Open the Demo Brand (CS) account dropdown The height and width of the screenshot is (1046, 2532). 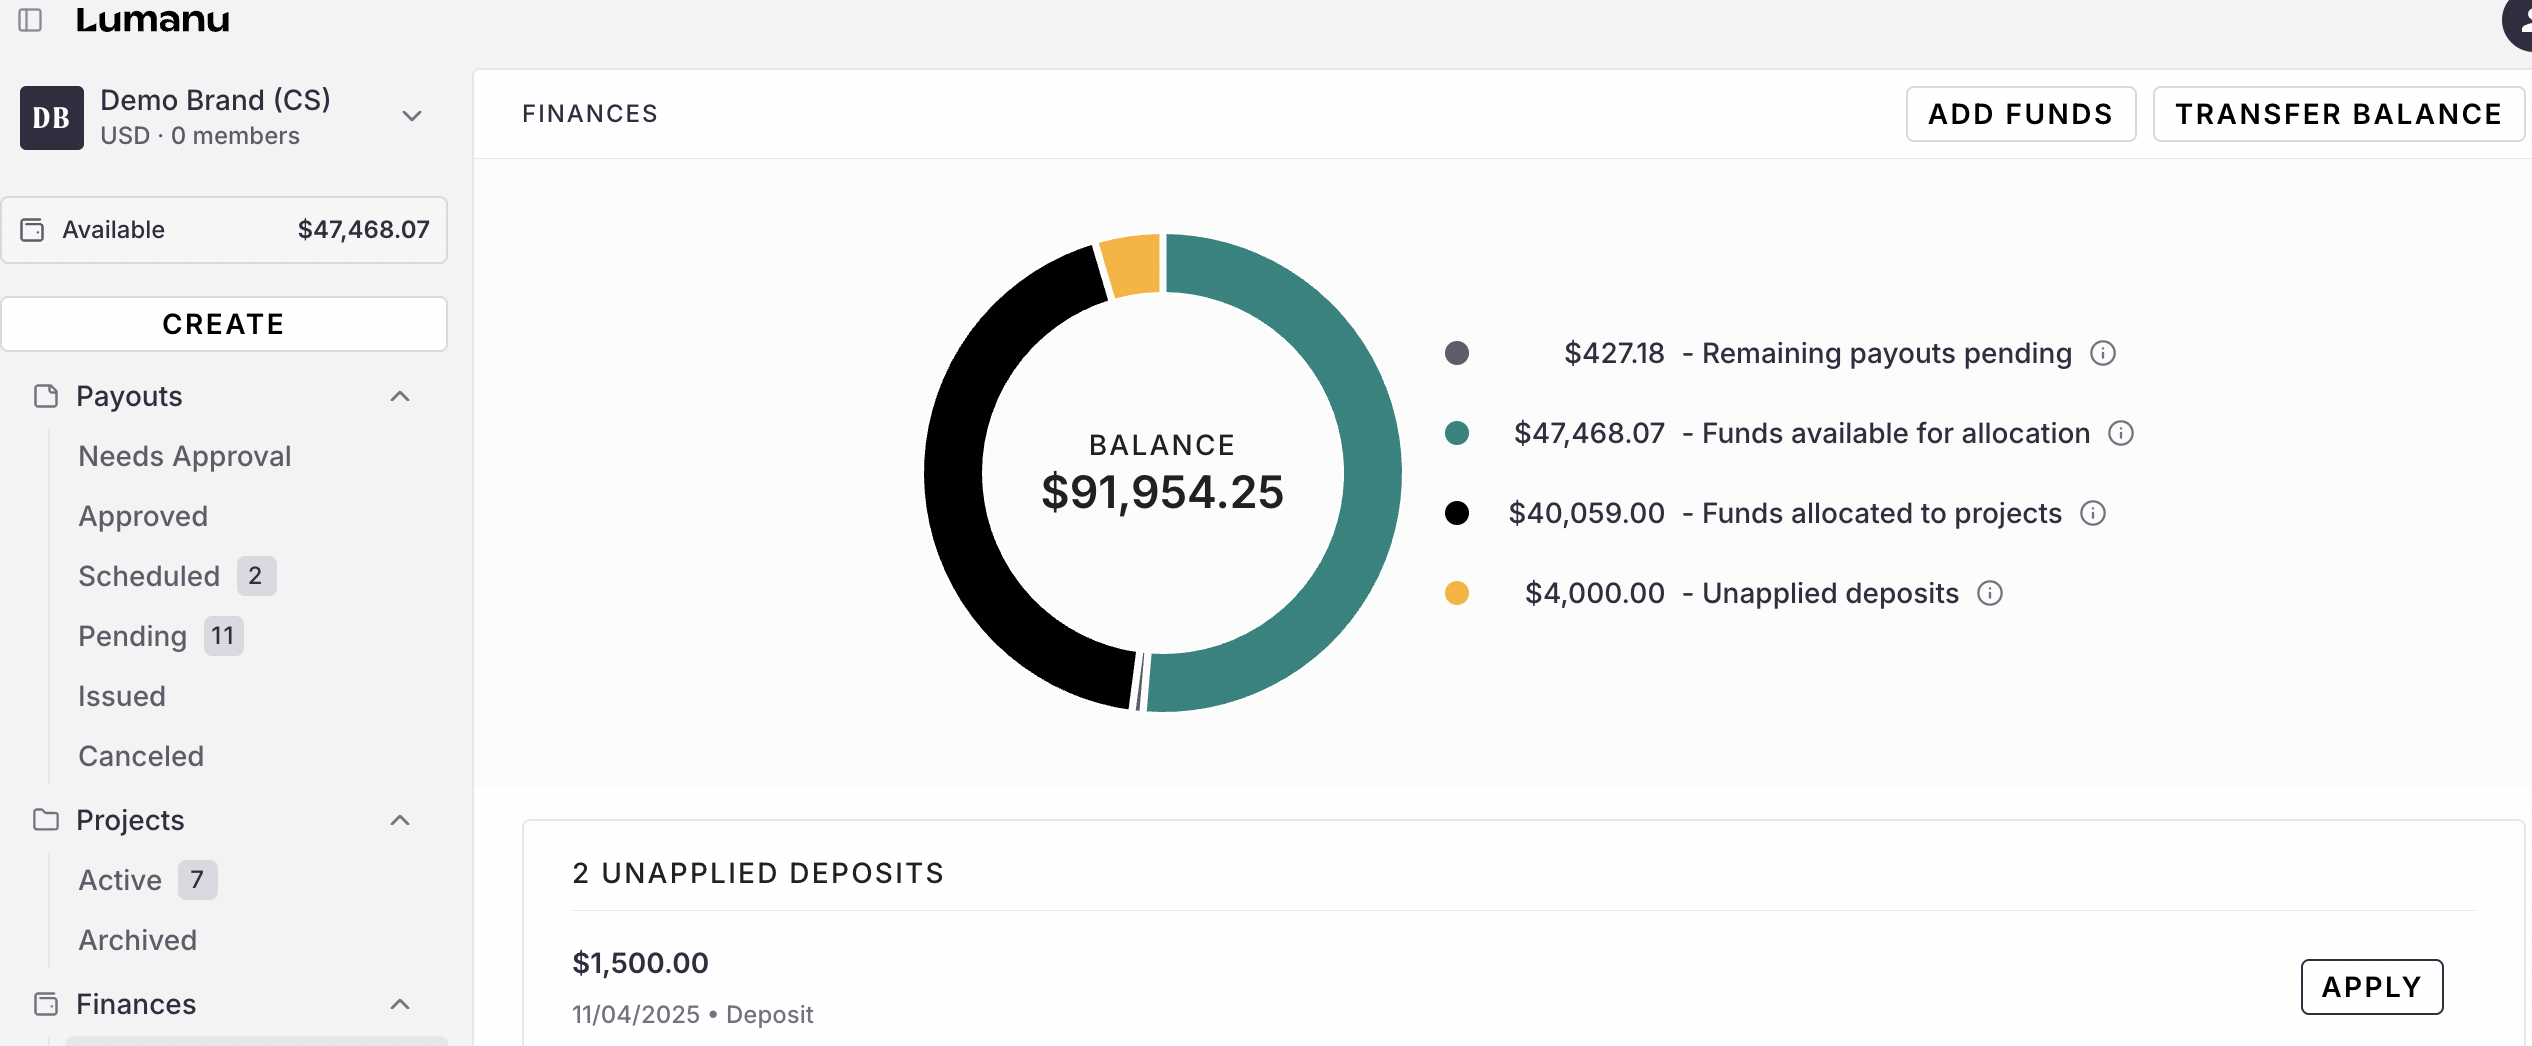click(411, 116)
